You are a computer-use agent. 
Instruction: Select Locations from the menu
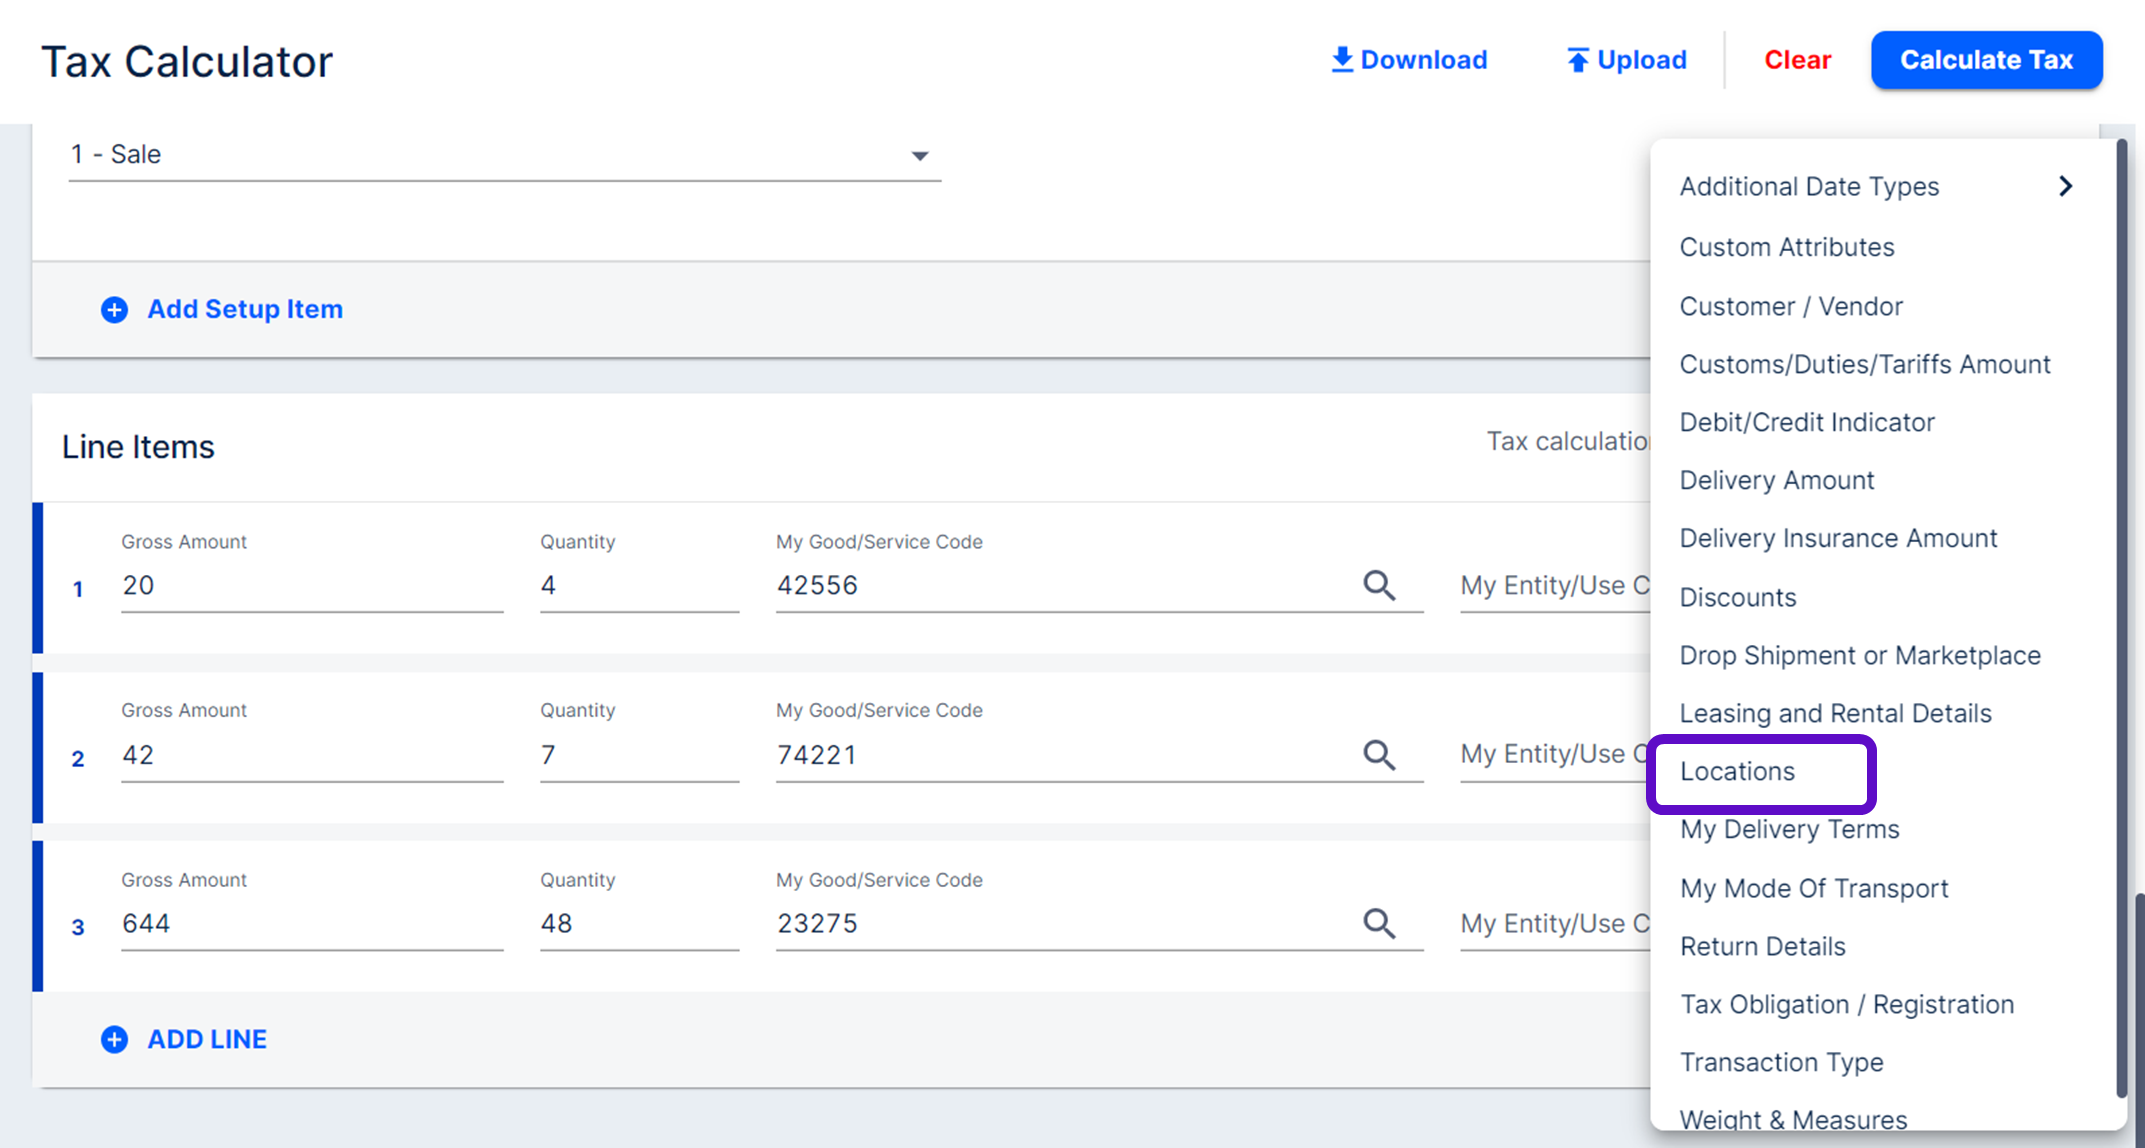(1737, 772)
